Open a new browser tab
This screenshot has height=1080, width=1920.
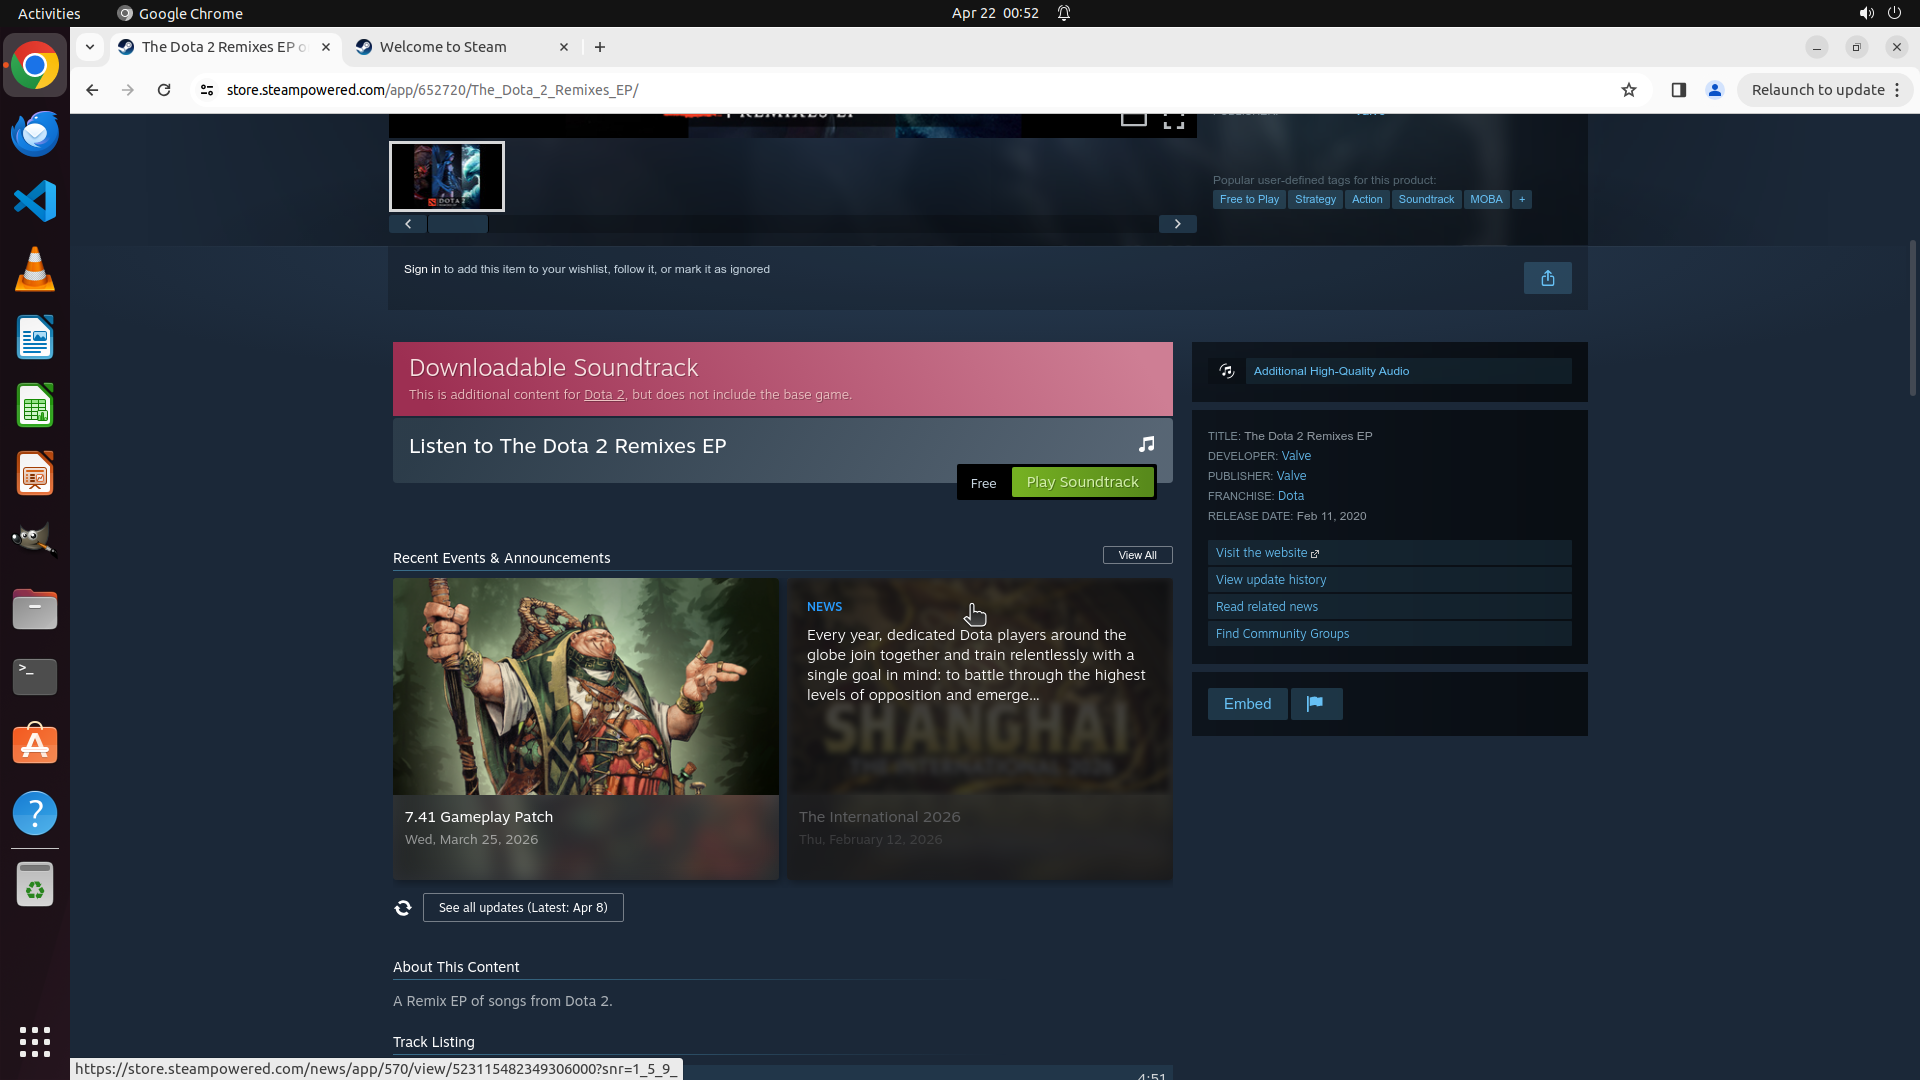tap(600, 47)
